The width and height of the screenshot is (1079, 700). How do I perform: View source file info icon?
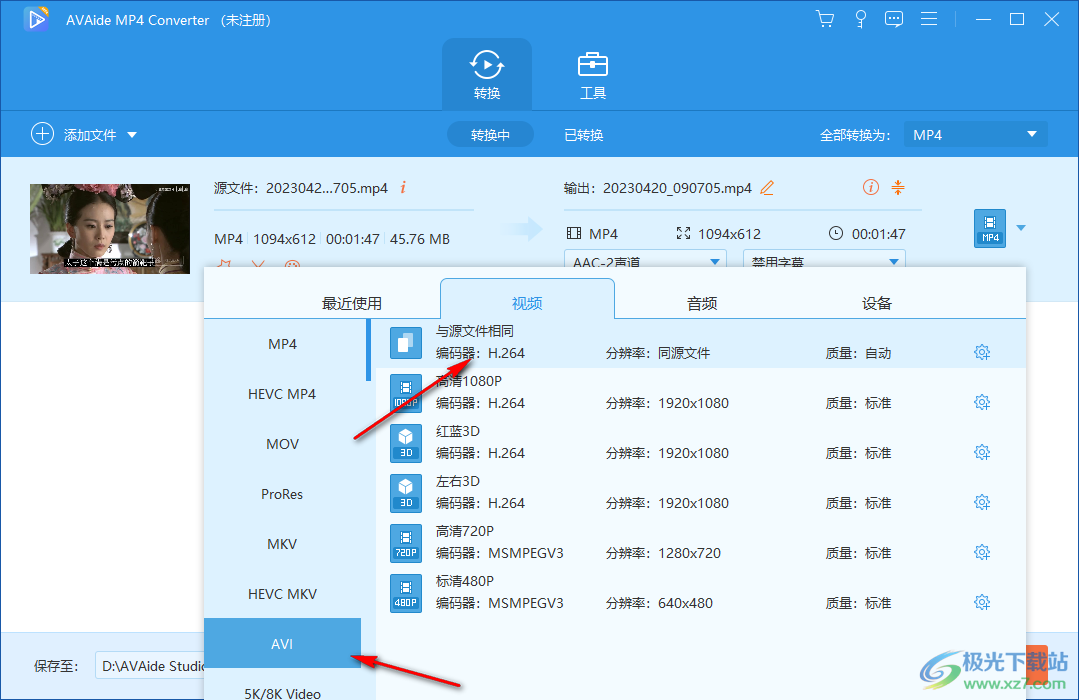point(403,187)
